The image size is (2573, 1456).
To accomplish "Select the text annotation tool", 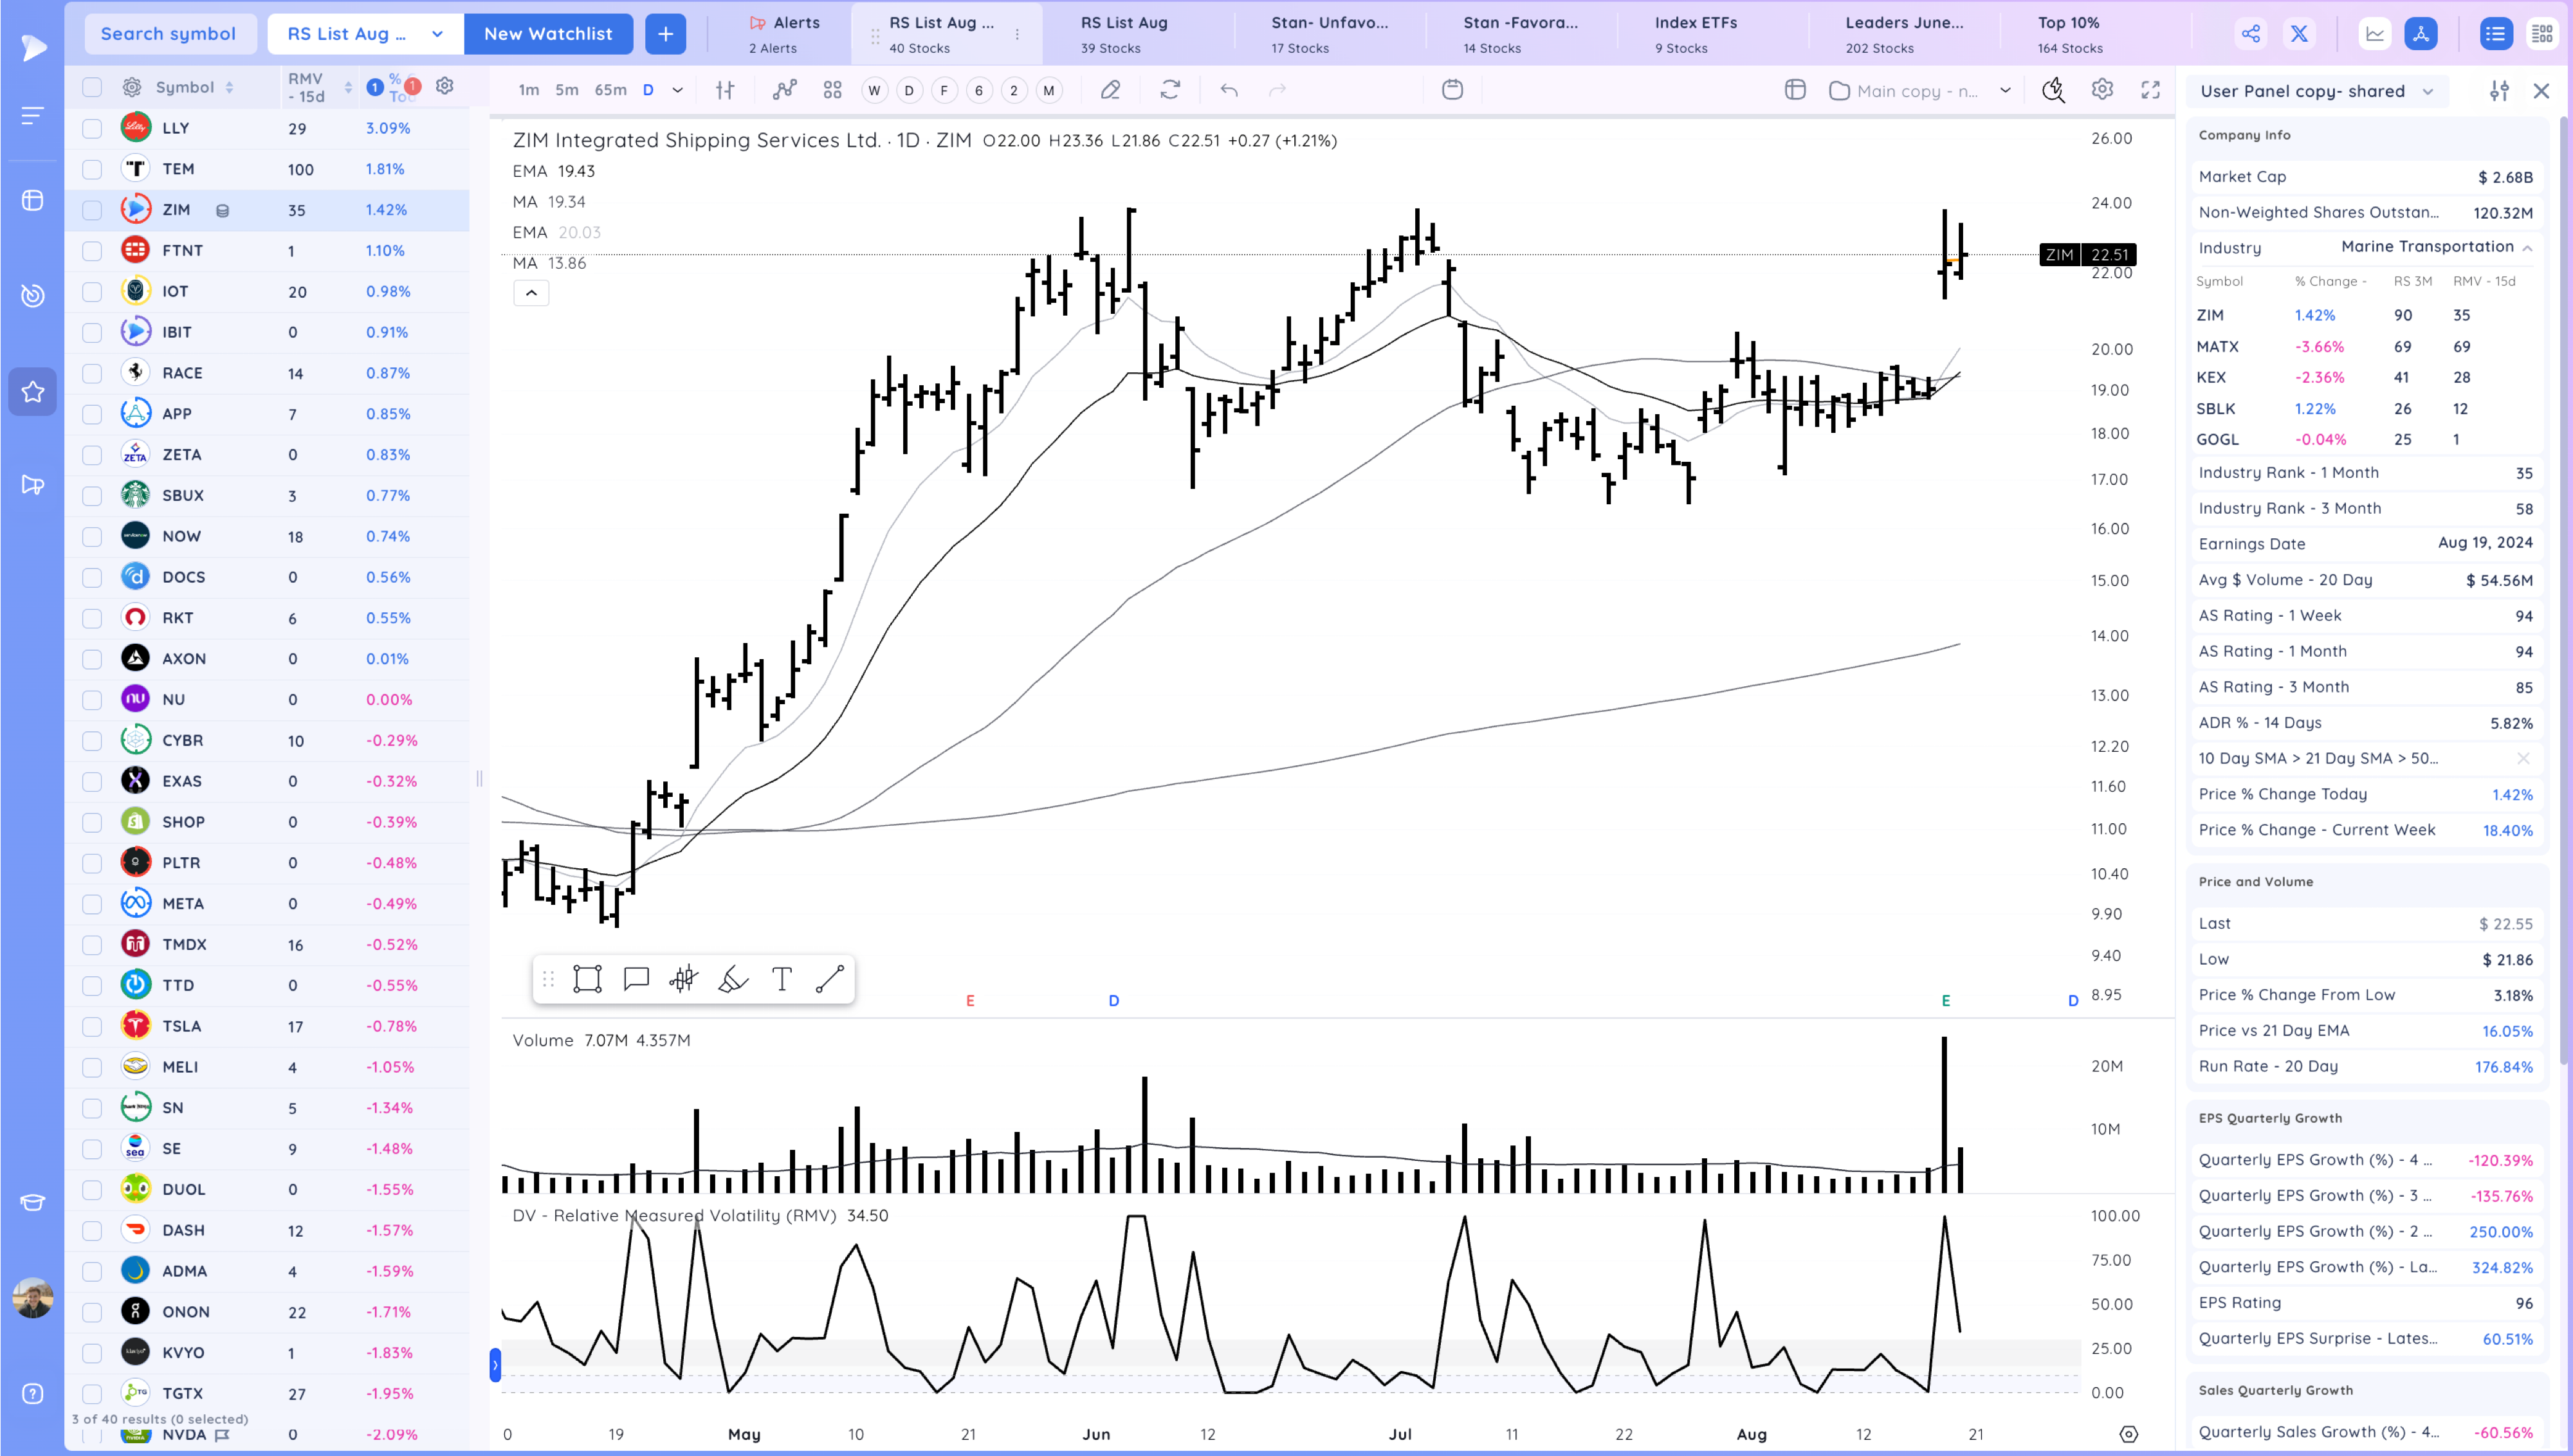I will coord(782,979).
